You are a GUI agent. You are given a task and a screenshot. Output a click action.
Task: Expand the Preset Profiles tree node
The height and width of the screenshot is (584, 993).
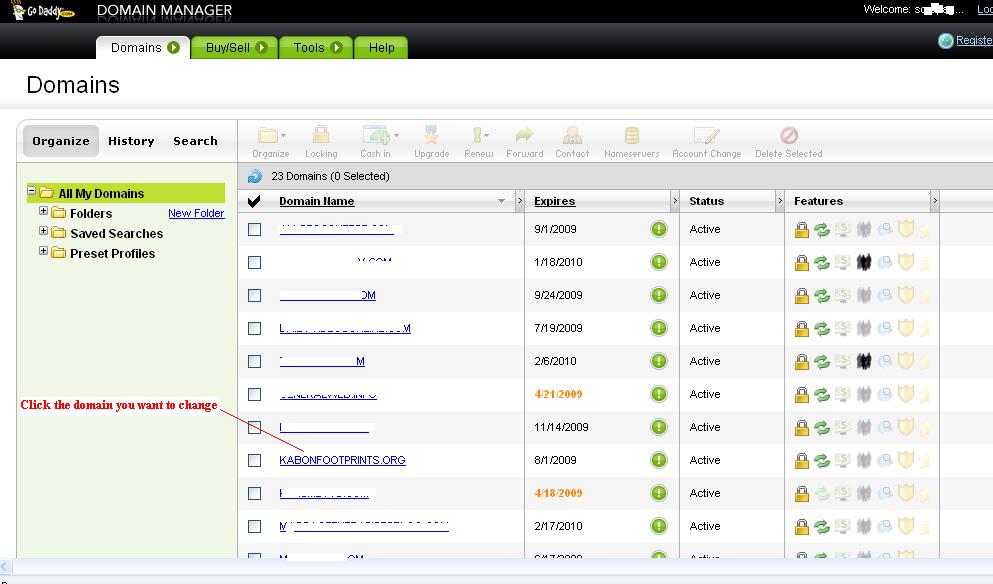43,250
